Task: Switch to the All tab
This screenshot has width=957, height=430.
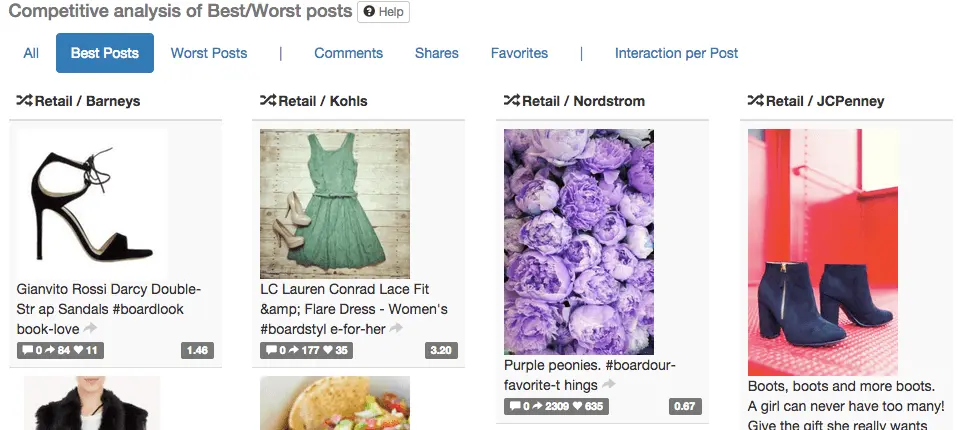Action: [31, 53]
